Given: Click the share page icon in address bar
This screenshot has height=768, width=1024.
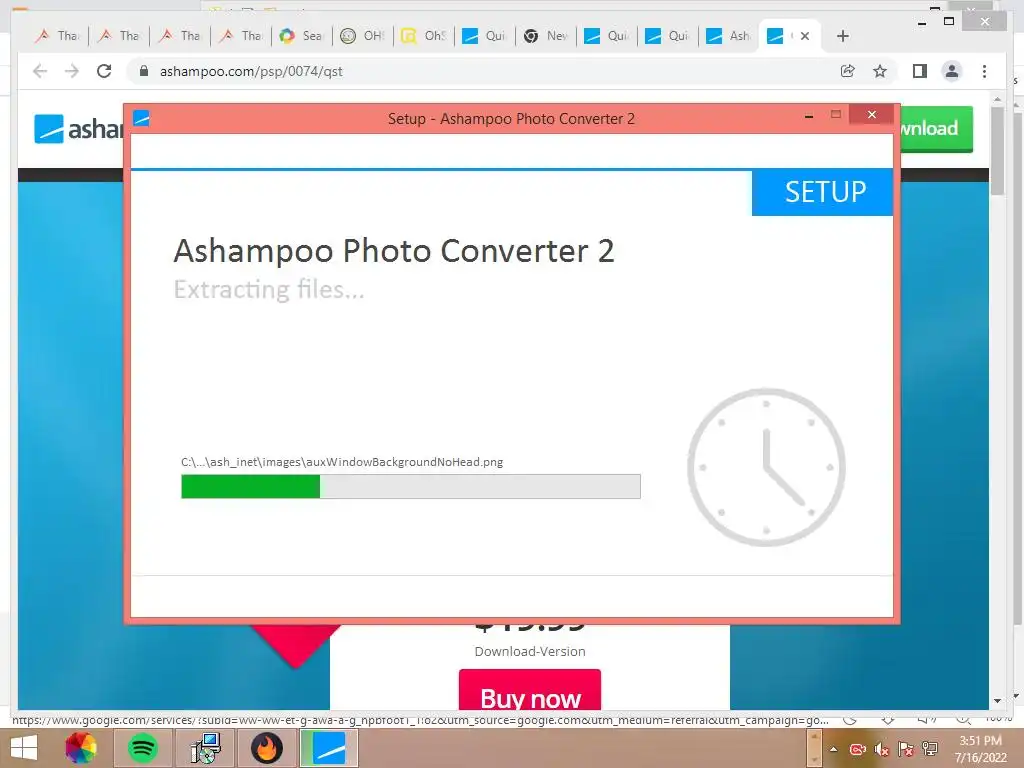Looking at the screenshot, I should click(x=848, y=71).
